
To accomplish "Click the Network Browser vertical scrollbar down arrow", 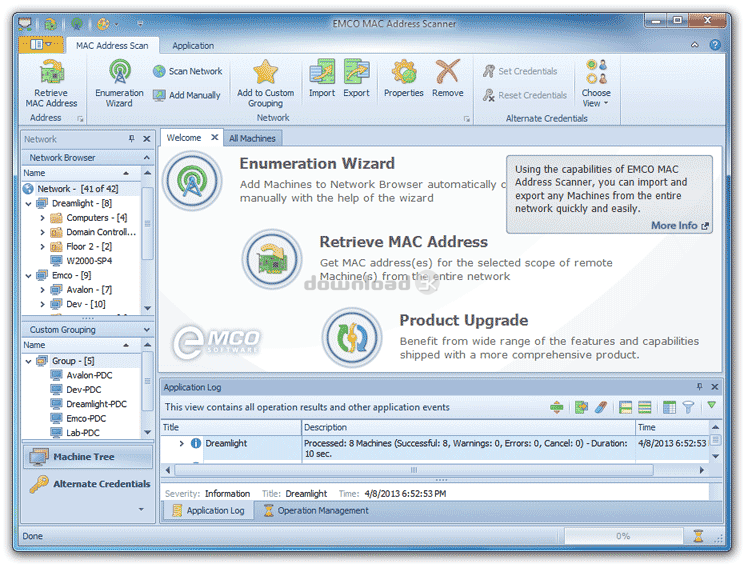I will click(148, 308).
